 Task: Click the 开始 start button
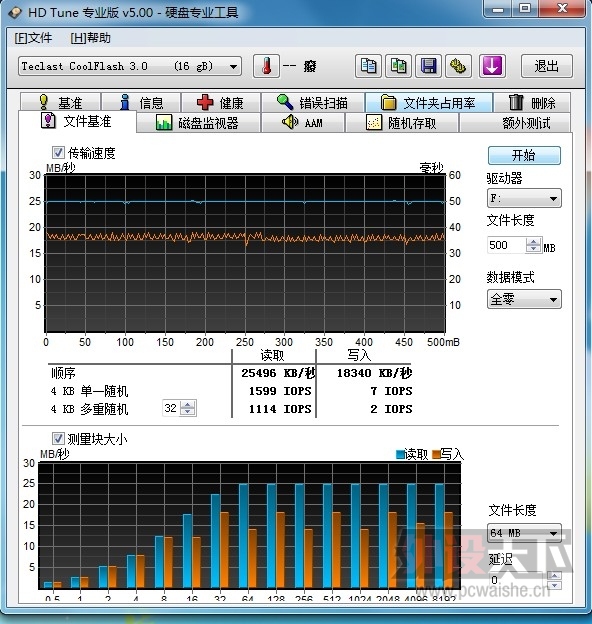tap(524, 155)
